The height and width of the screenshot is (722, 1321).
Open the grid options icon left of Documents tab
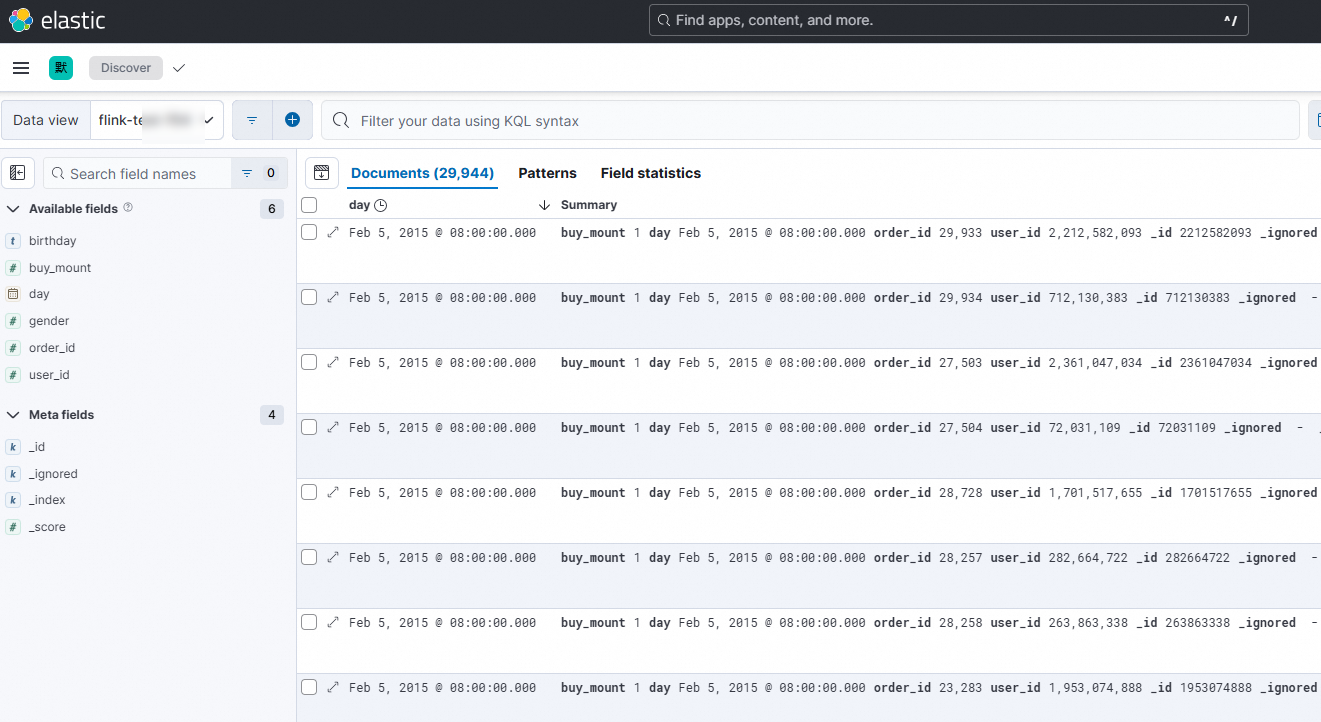coord(322,173)
